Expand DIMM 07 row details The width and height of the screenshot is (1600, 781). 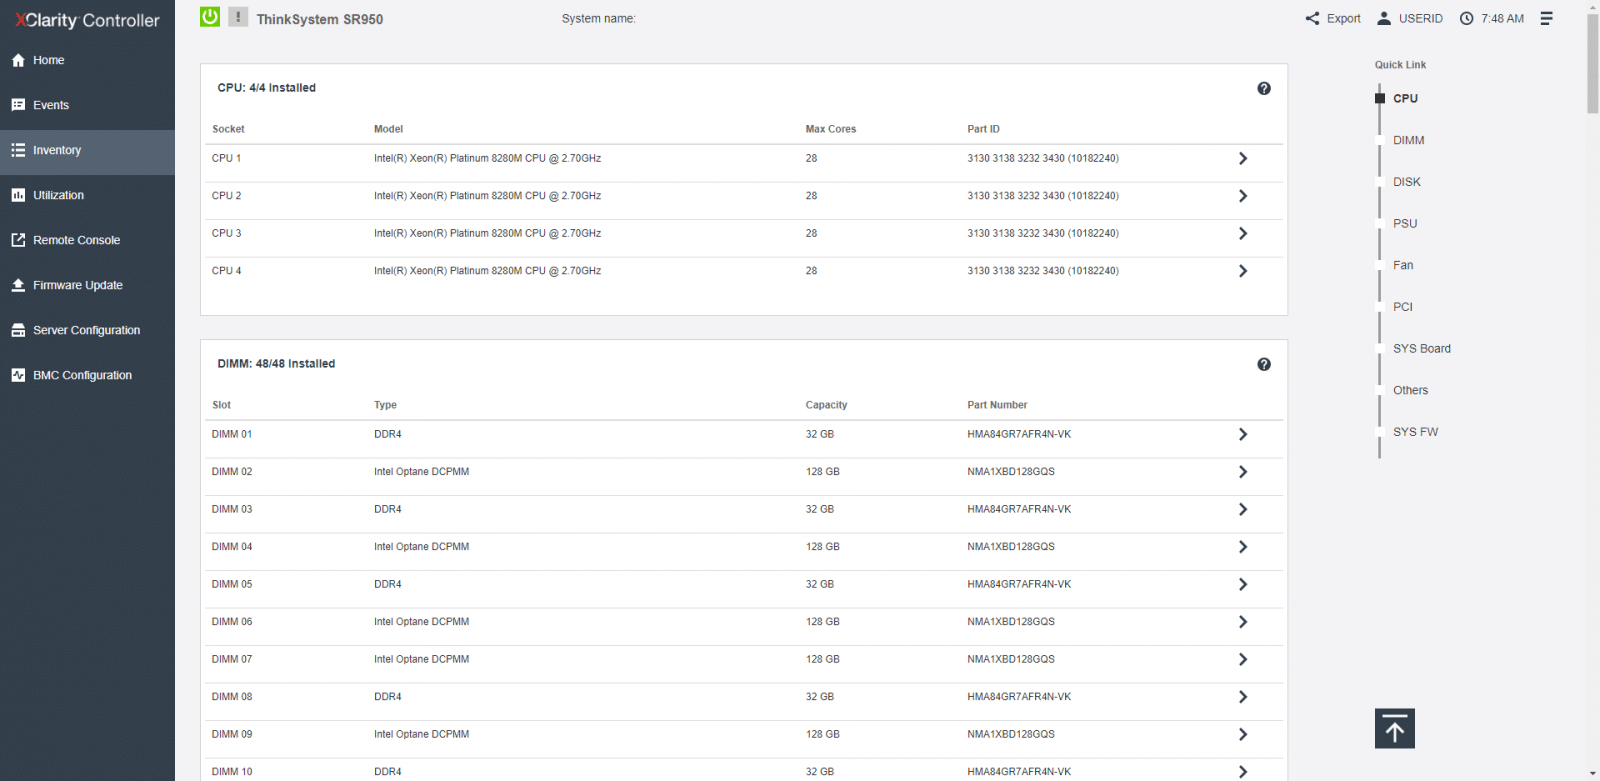tap(1243, 659)
